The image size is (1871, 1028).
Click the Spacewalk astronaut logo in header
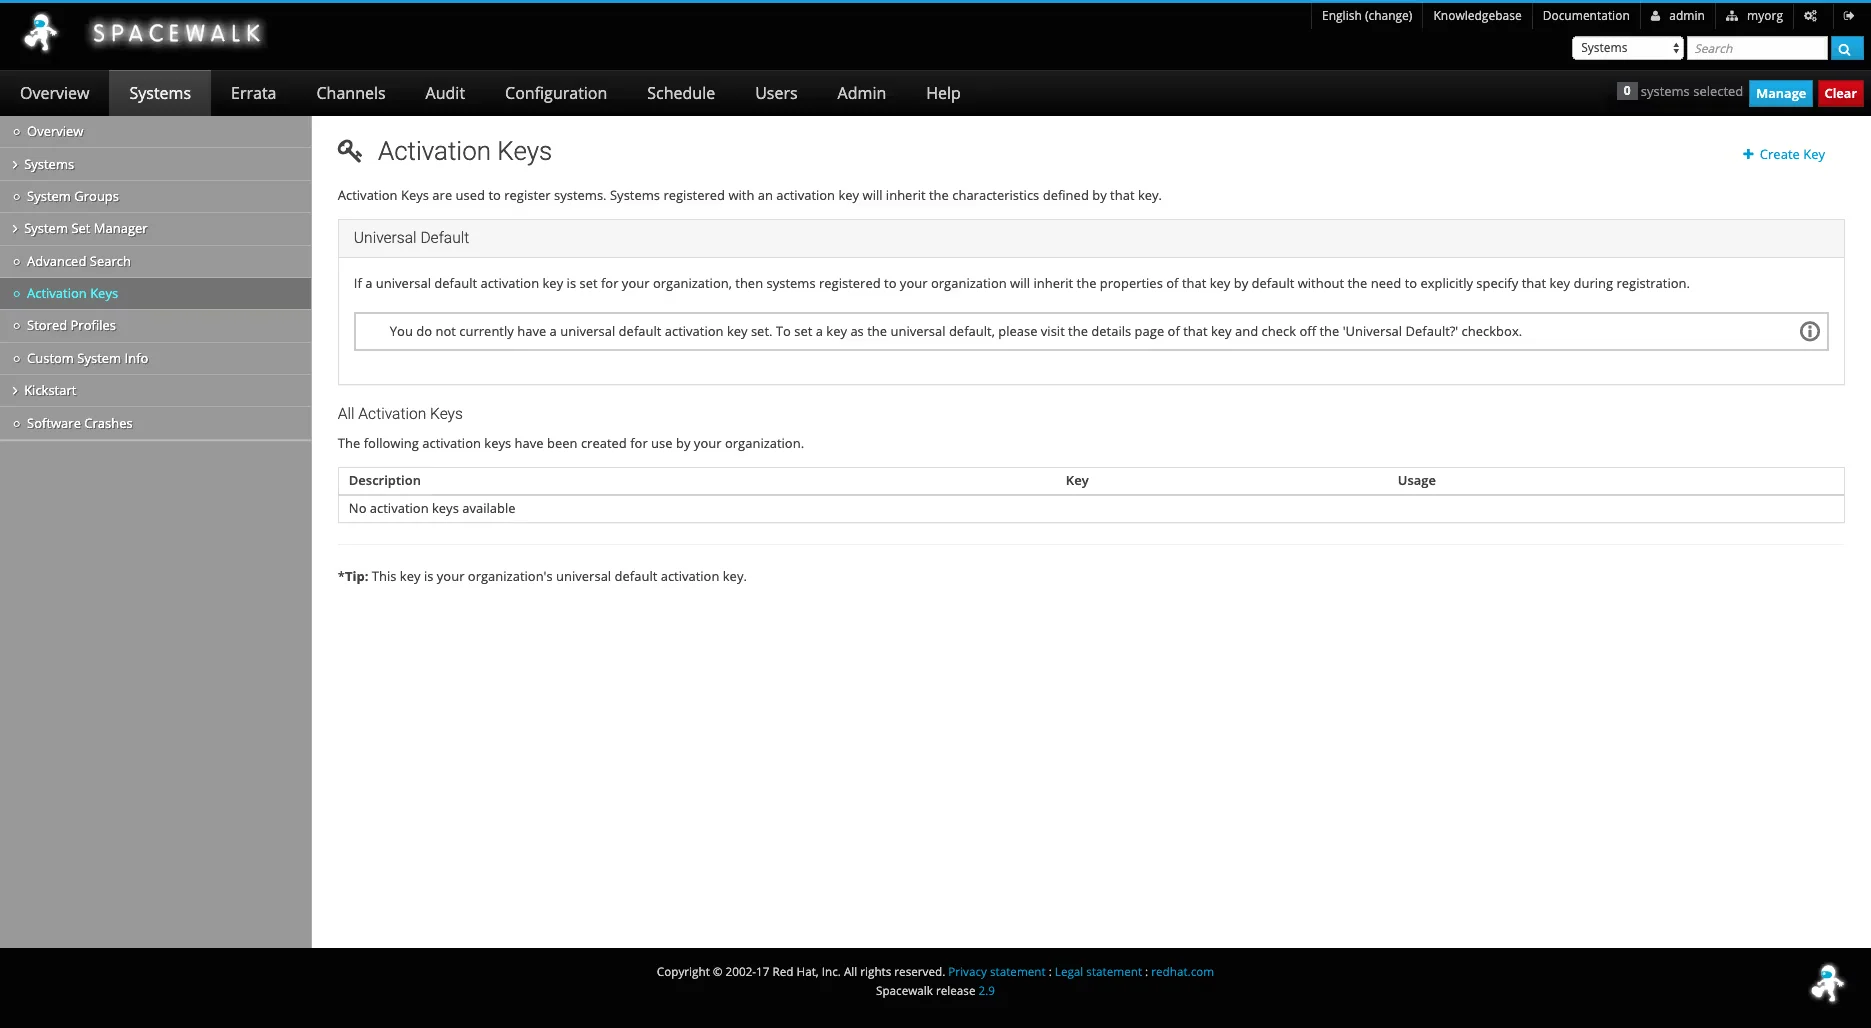pyautogui.click(x=41, y=33)
